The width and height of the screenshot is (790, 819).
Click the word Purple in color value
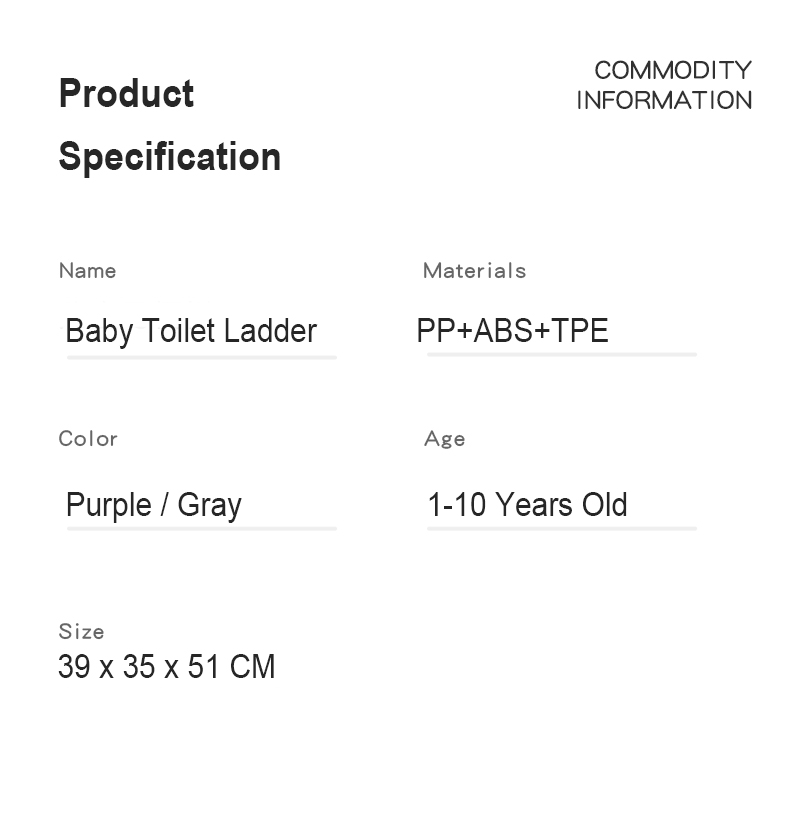(108, 505)
